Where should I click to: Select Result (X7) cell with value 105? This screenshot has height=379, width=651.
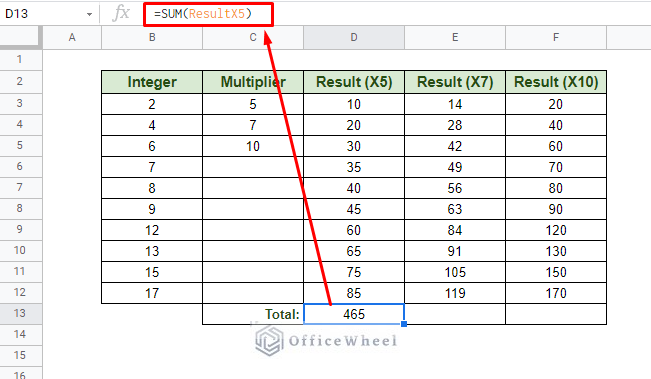[x=455, y=272]
